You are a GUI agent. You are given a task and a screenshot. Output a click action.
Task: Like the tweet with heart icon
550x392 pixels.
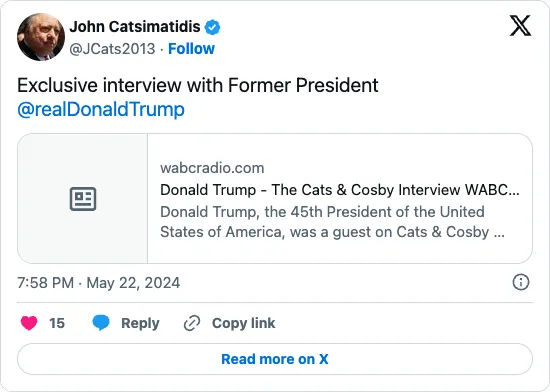29,323
